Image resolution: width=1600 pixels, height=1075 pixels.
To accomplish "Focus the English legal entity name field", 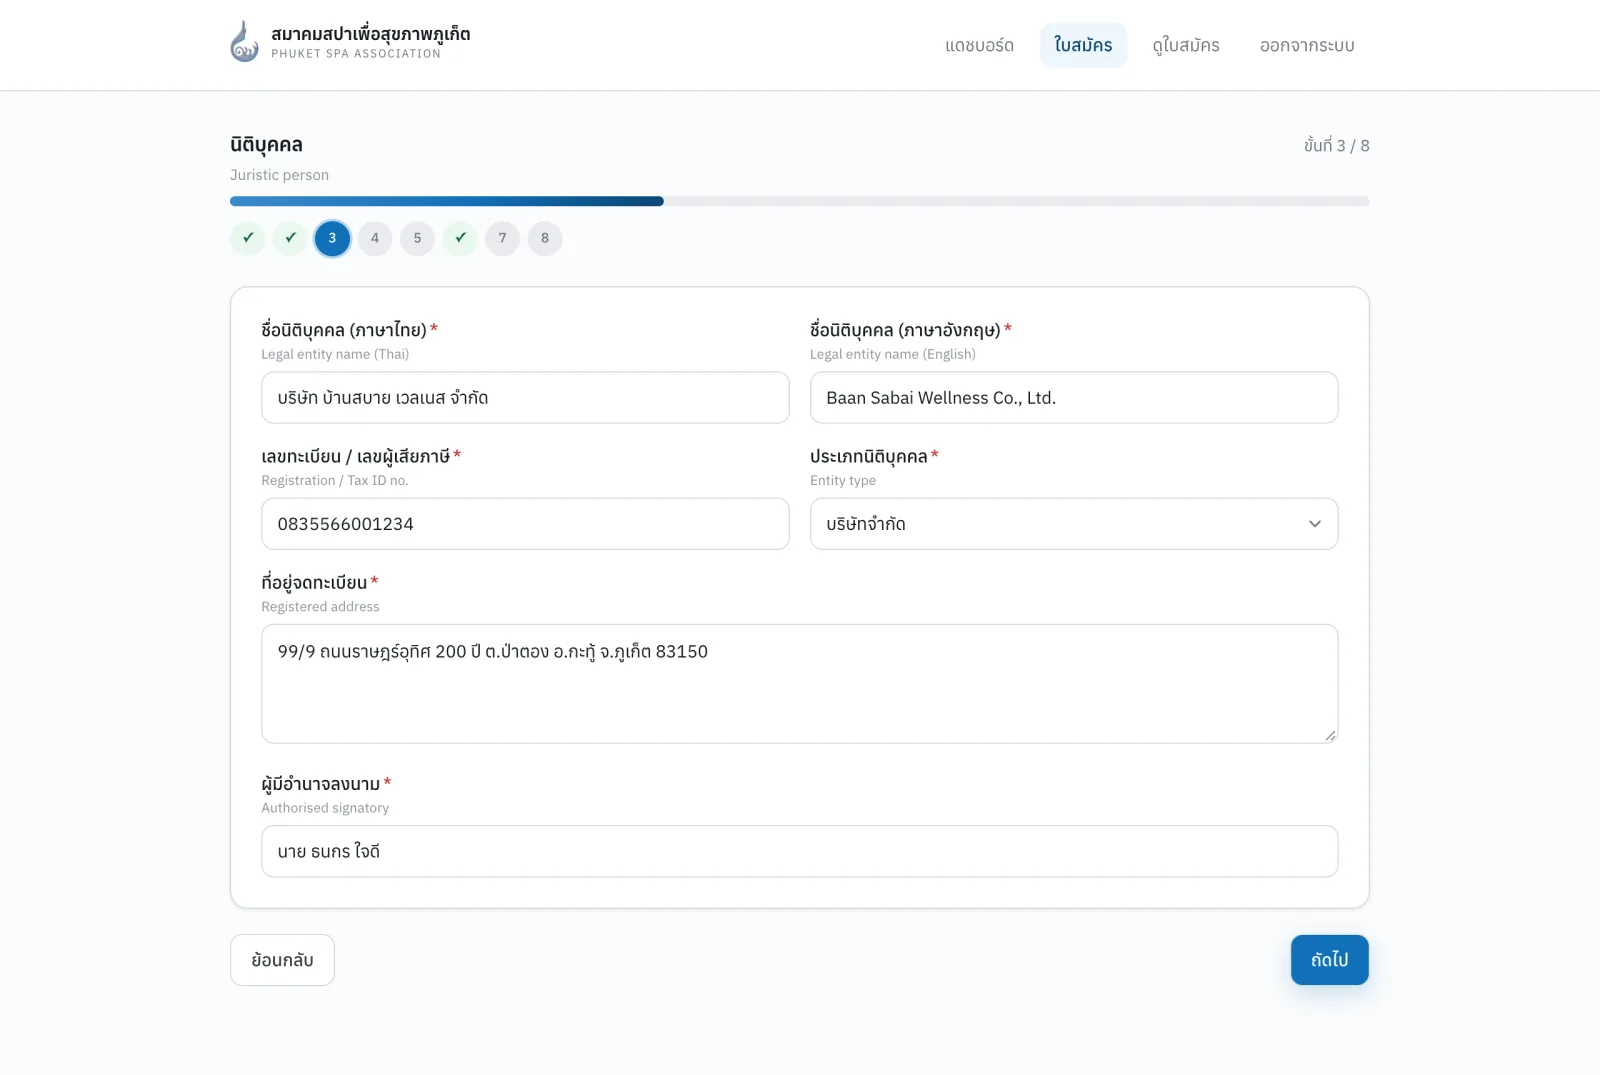I will point(1074,398).
